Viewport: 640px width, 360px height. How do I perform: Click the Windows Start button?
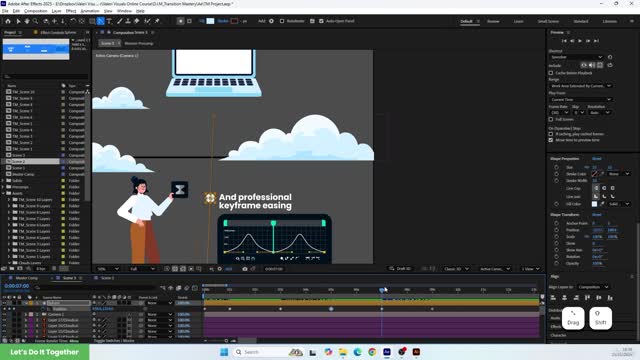224,352
